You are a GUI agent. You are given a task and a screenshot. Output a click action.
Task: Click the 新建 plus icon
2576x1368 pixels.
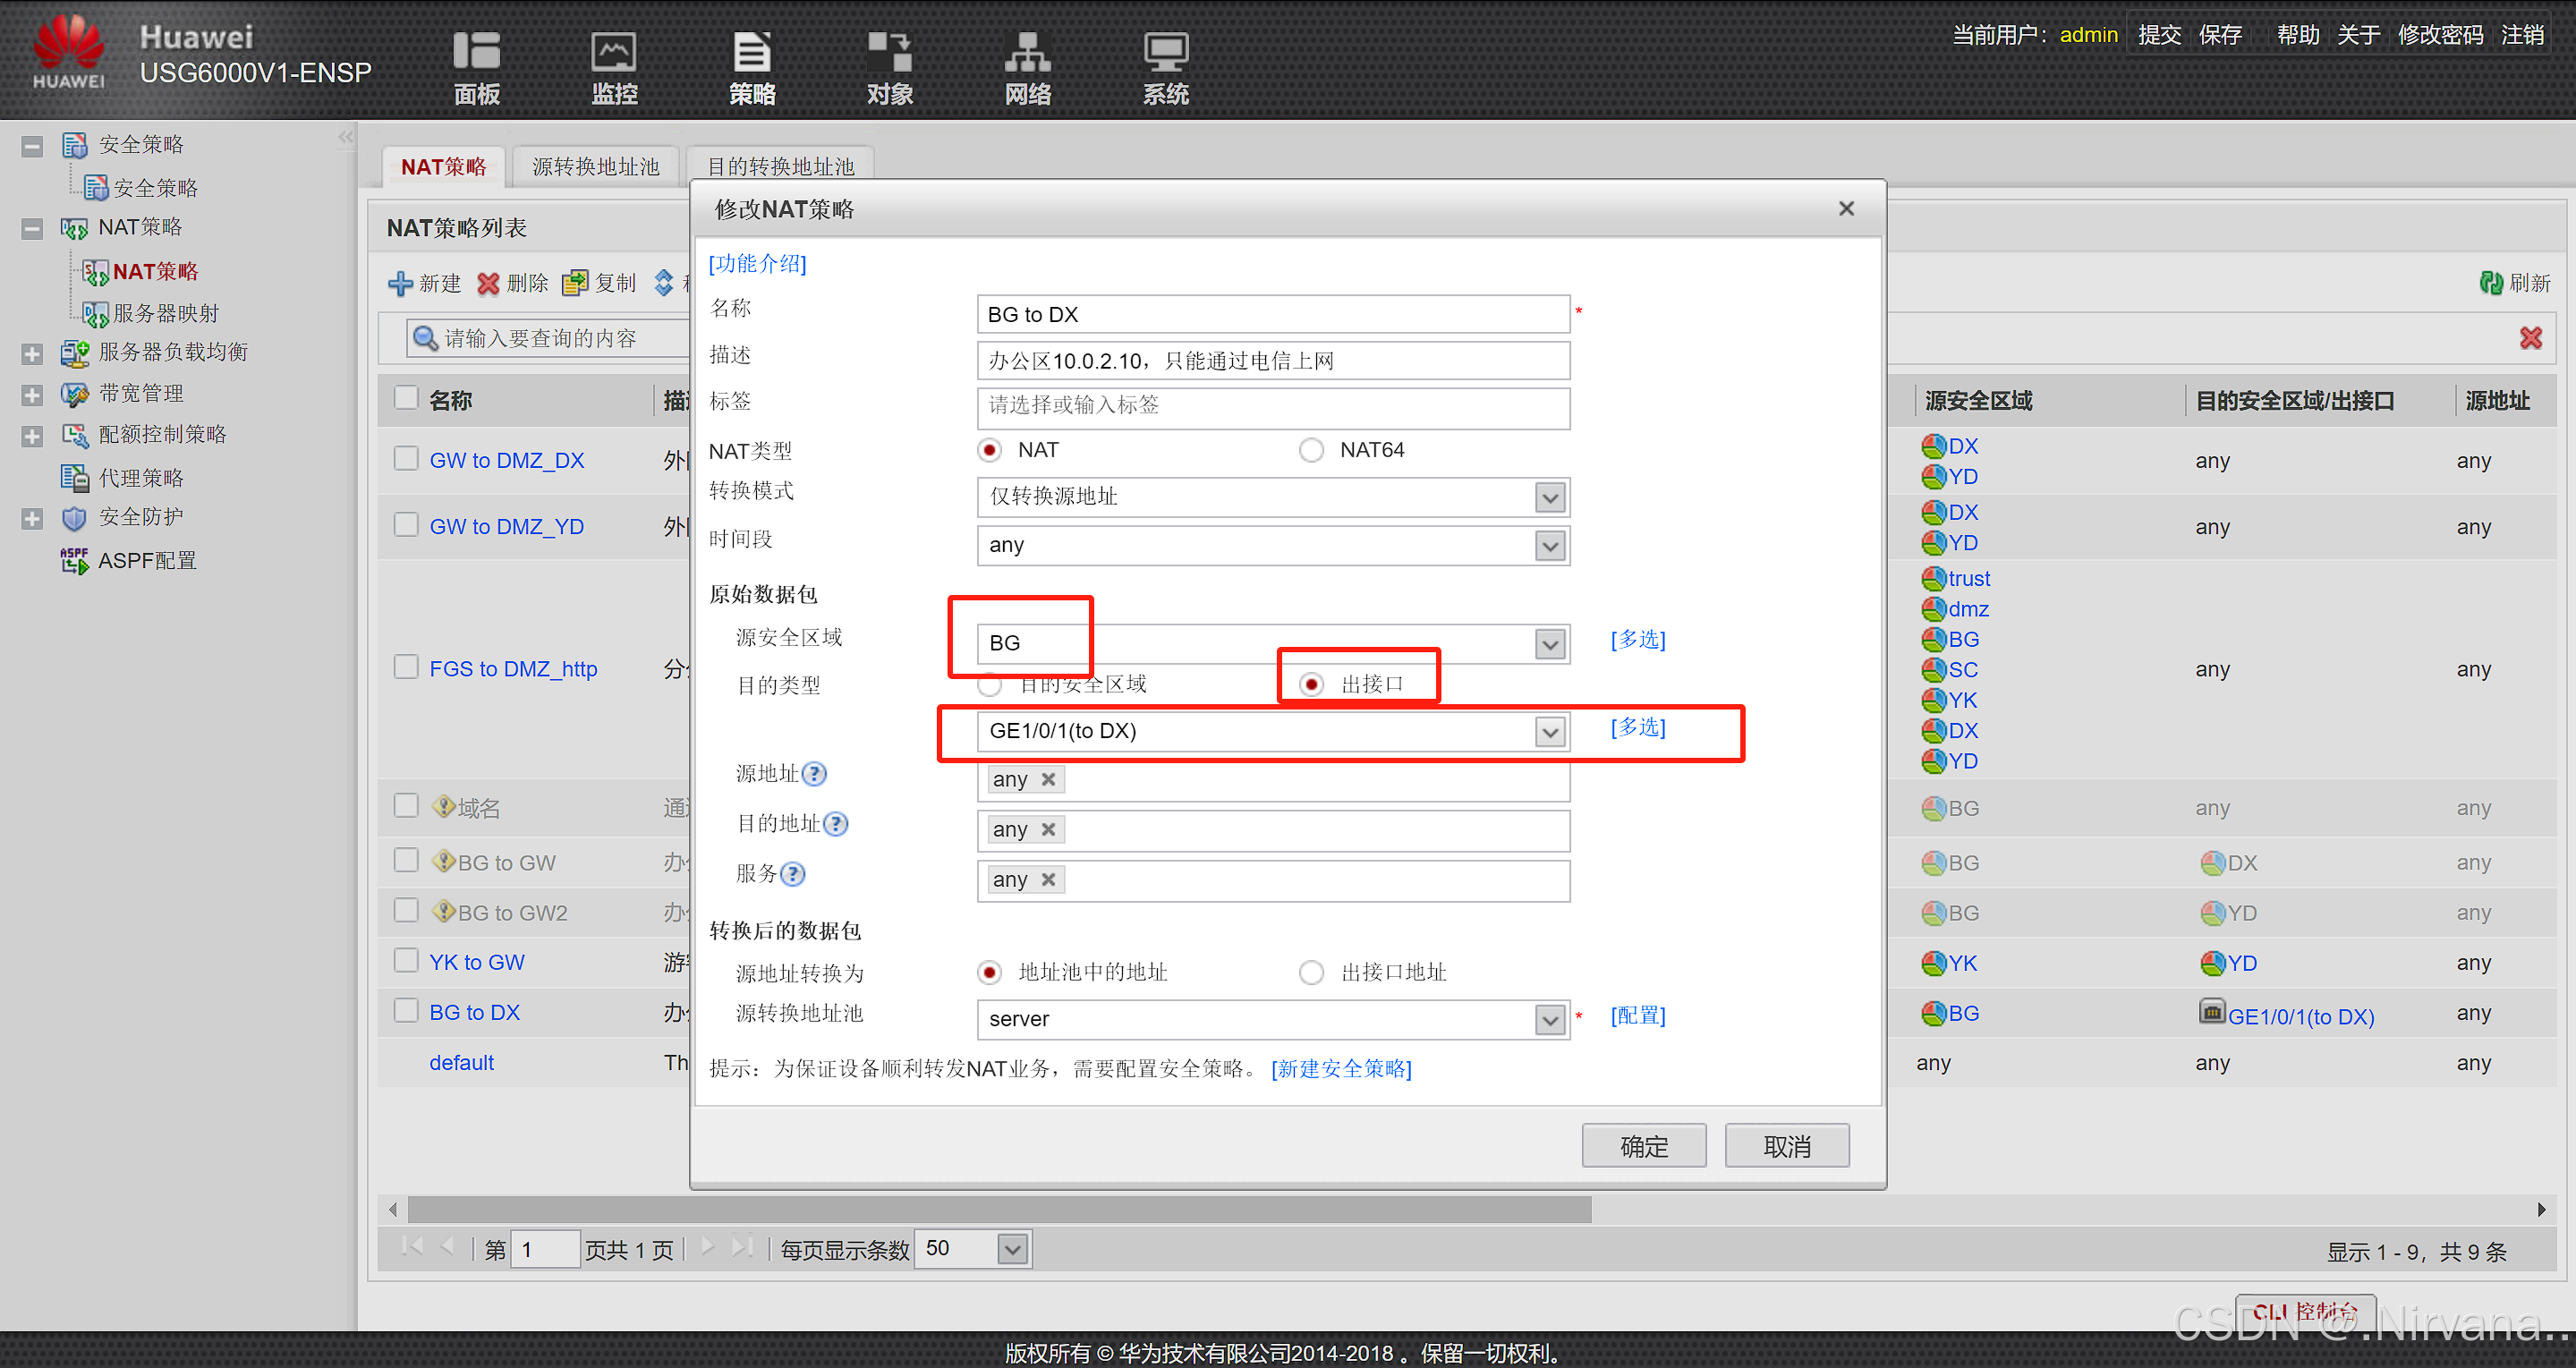click(x=400, y=284)
